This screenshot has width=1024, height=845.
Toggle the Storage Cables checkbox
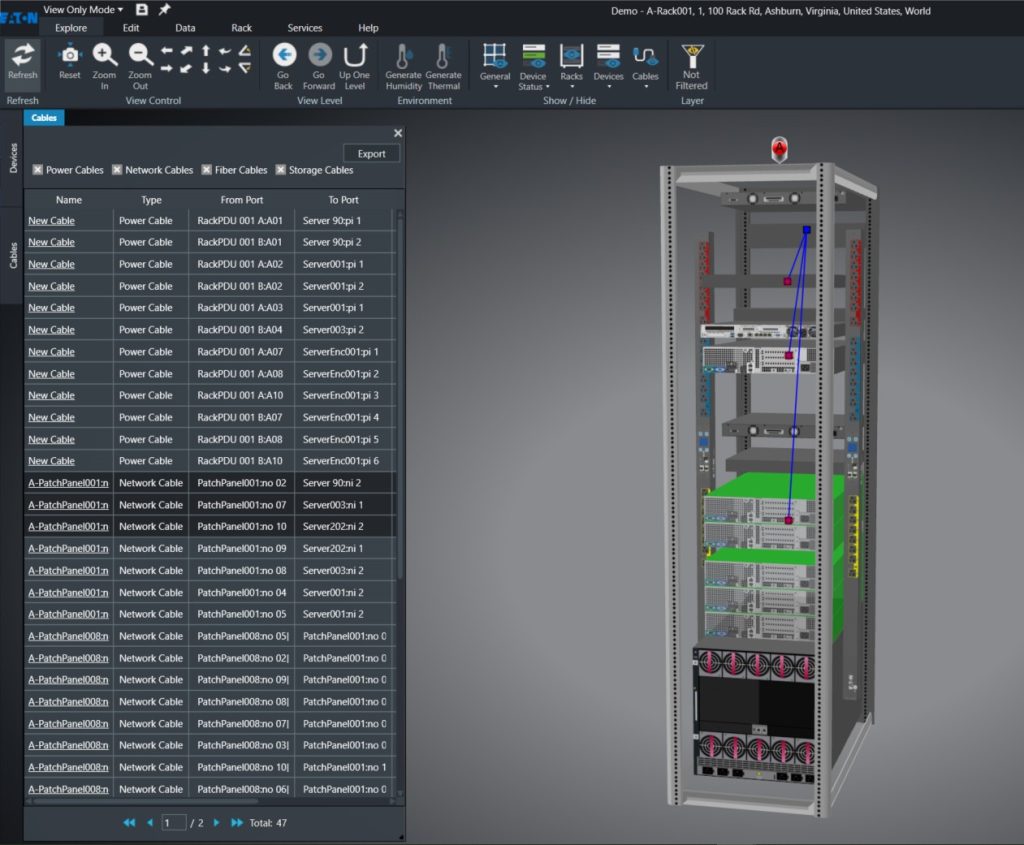[281, 170]
